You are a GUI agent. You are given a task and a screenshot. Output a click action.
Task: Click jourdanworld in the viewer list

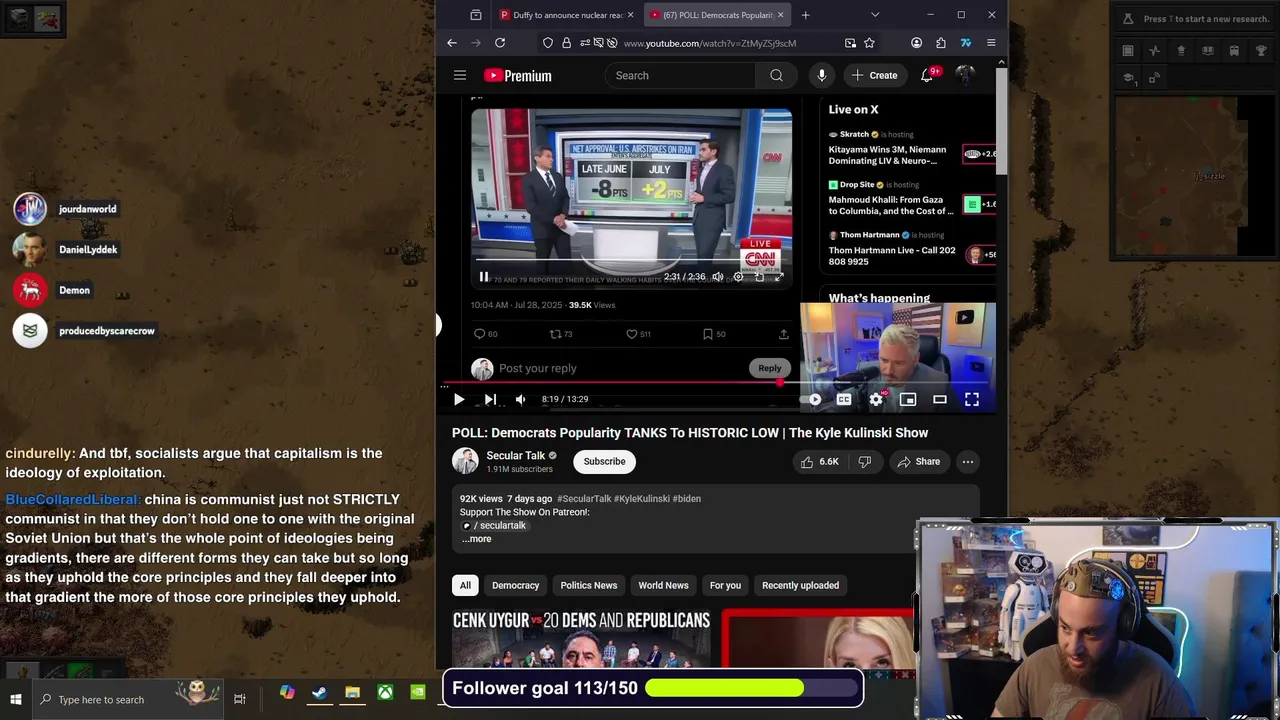(x=88, y=209)
